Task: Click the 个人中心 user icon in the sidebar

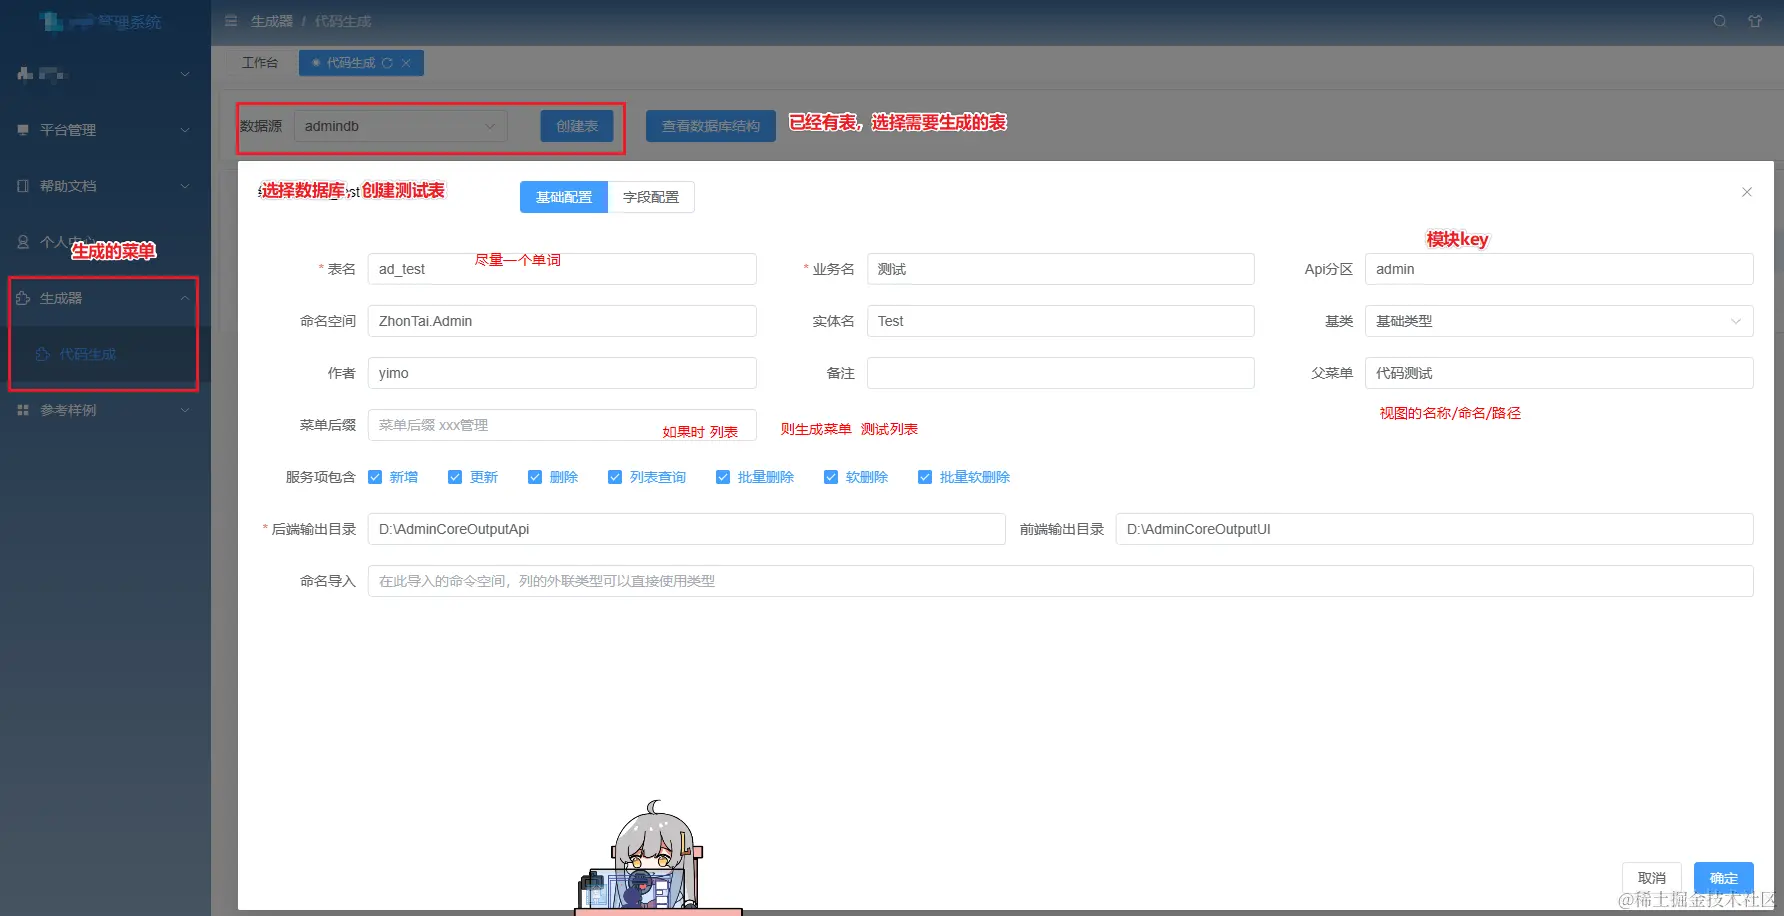Action: [x=23, y=242]
